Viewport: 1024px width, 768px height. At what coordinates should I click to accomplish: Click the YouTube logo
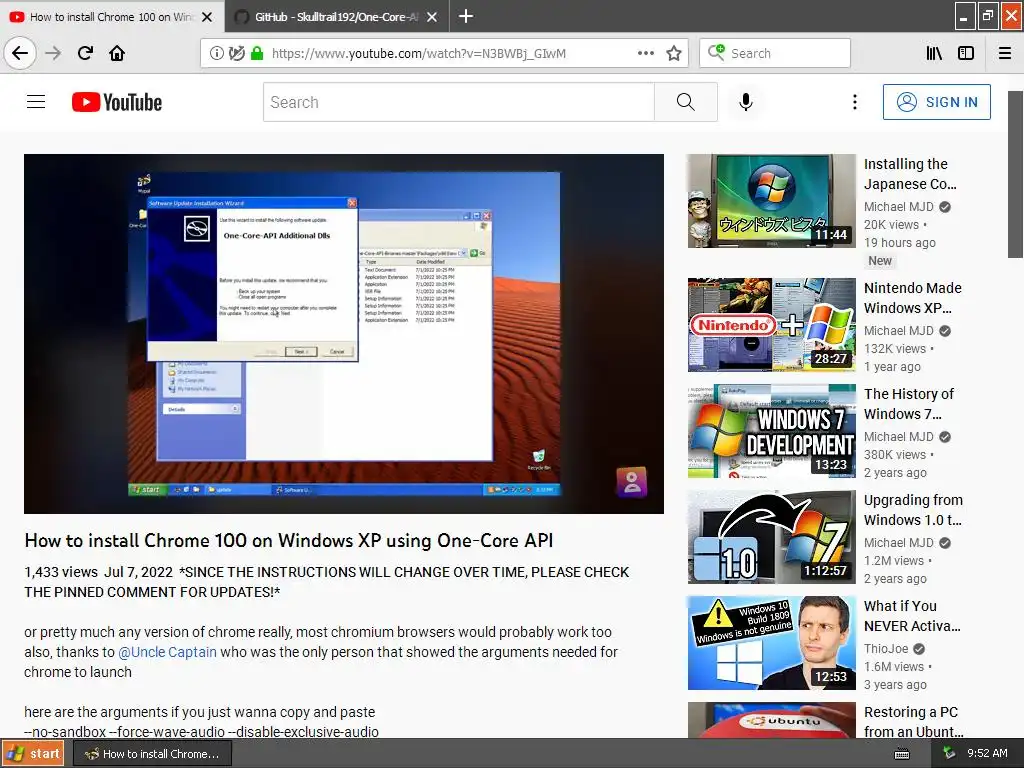(x=117, y=103)
